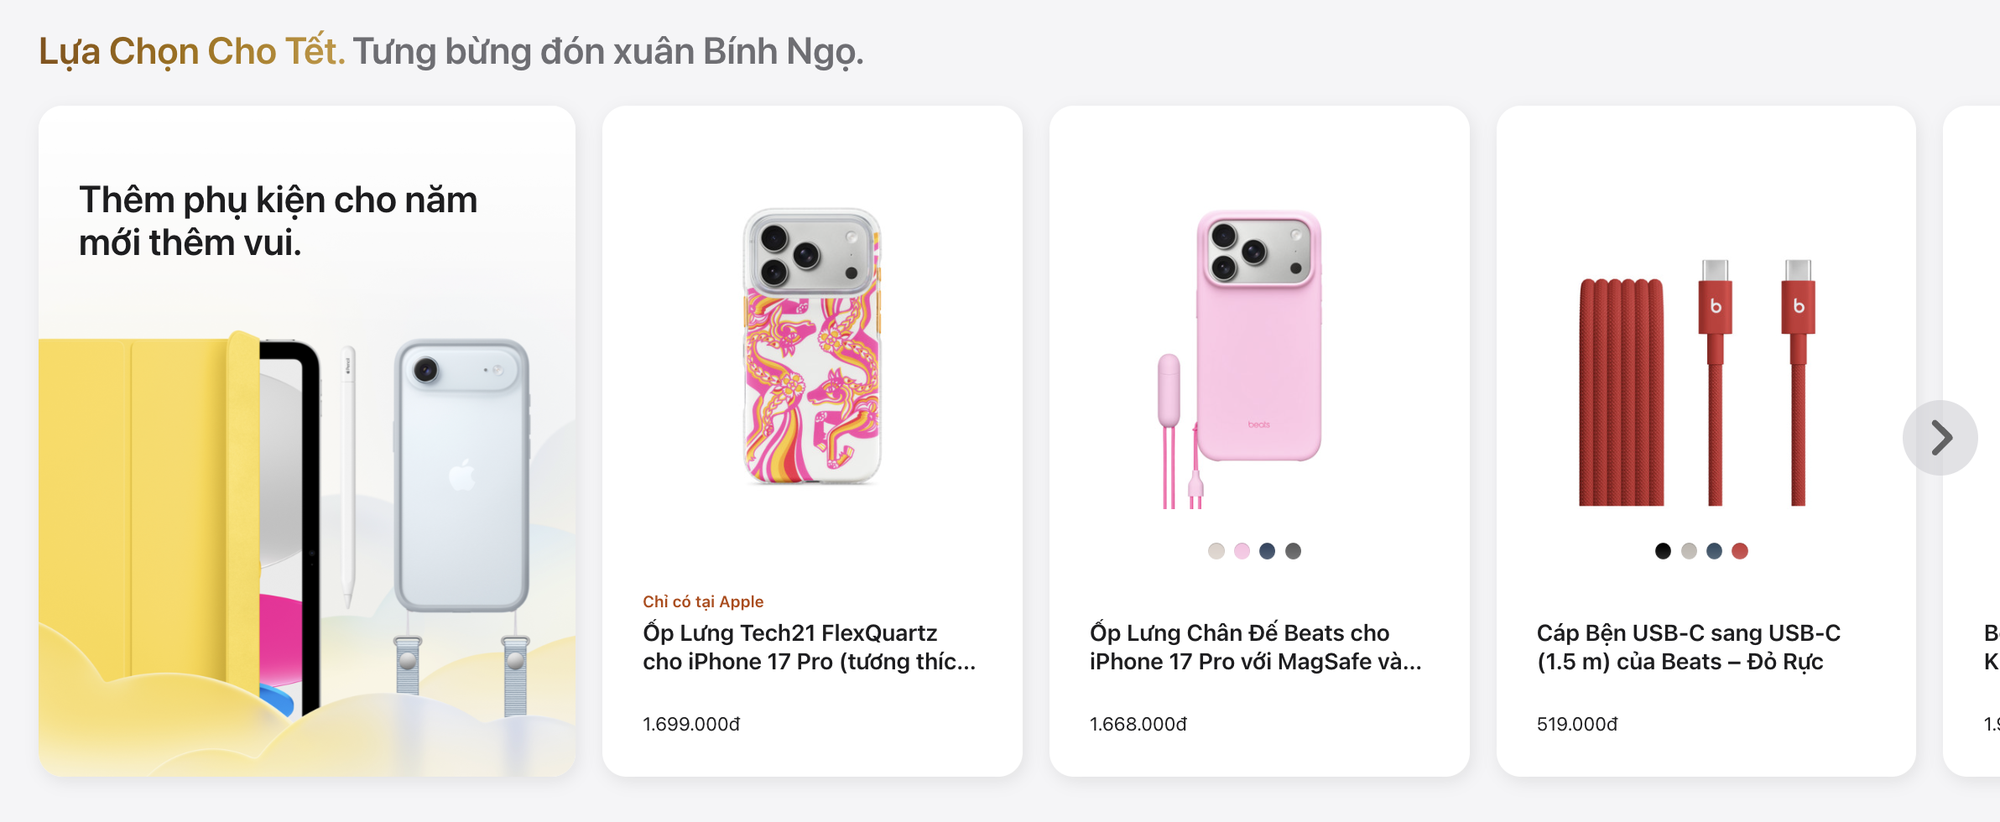The height and width of the screenshot is (822, 2000).
Task: Select the gray swatch for Beats cable
Action: click(1689, 551)
